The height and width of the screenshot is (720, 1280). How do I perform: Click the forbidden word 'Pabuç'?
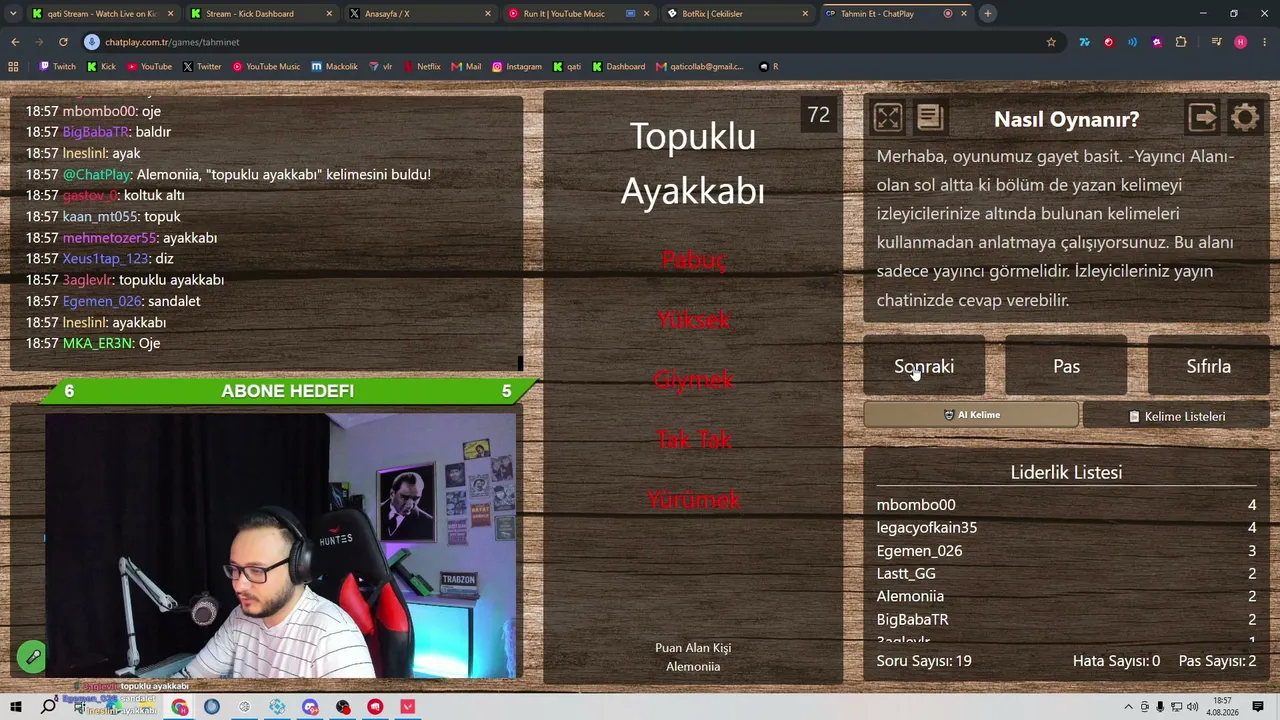693,260
